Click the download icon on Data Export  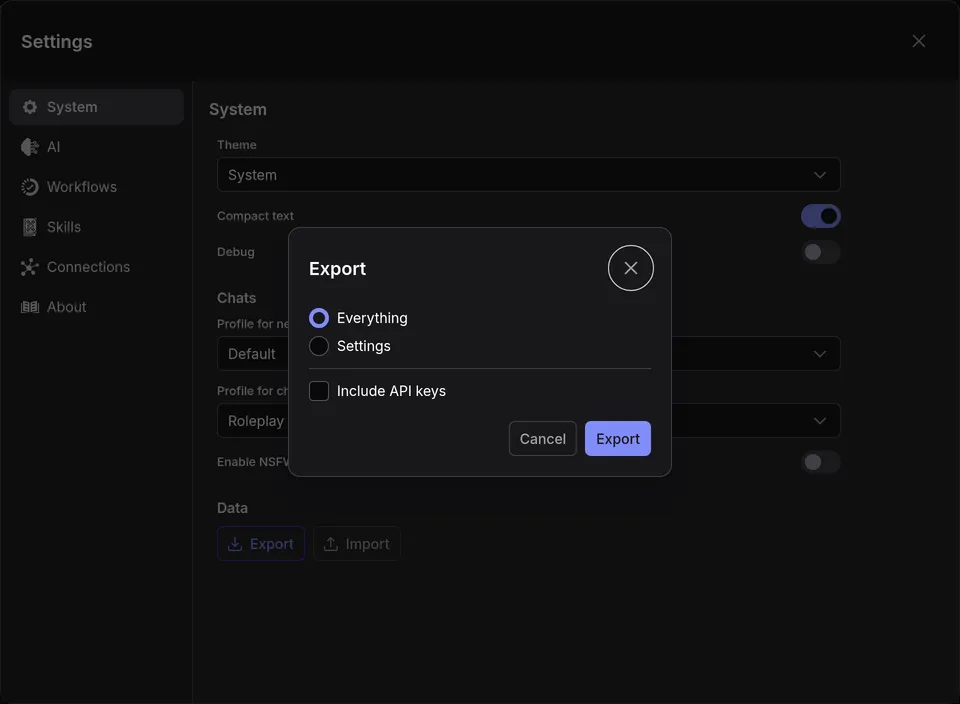(x=234, y=544)
